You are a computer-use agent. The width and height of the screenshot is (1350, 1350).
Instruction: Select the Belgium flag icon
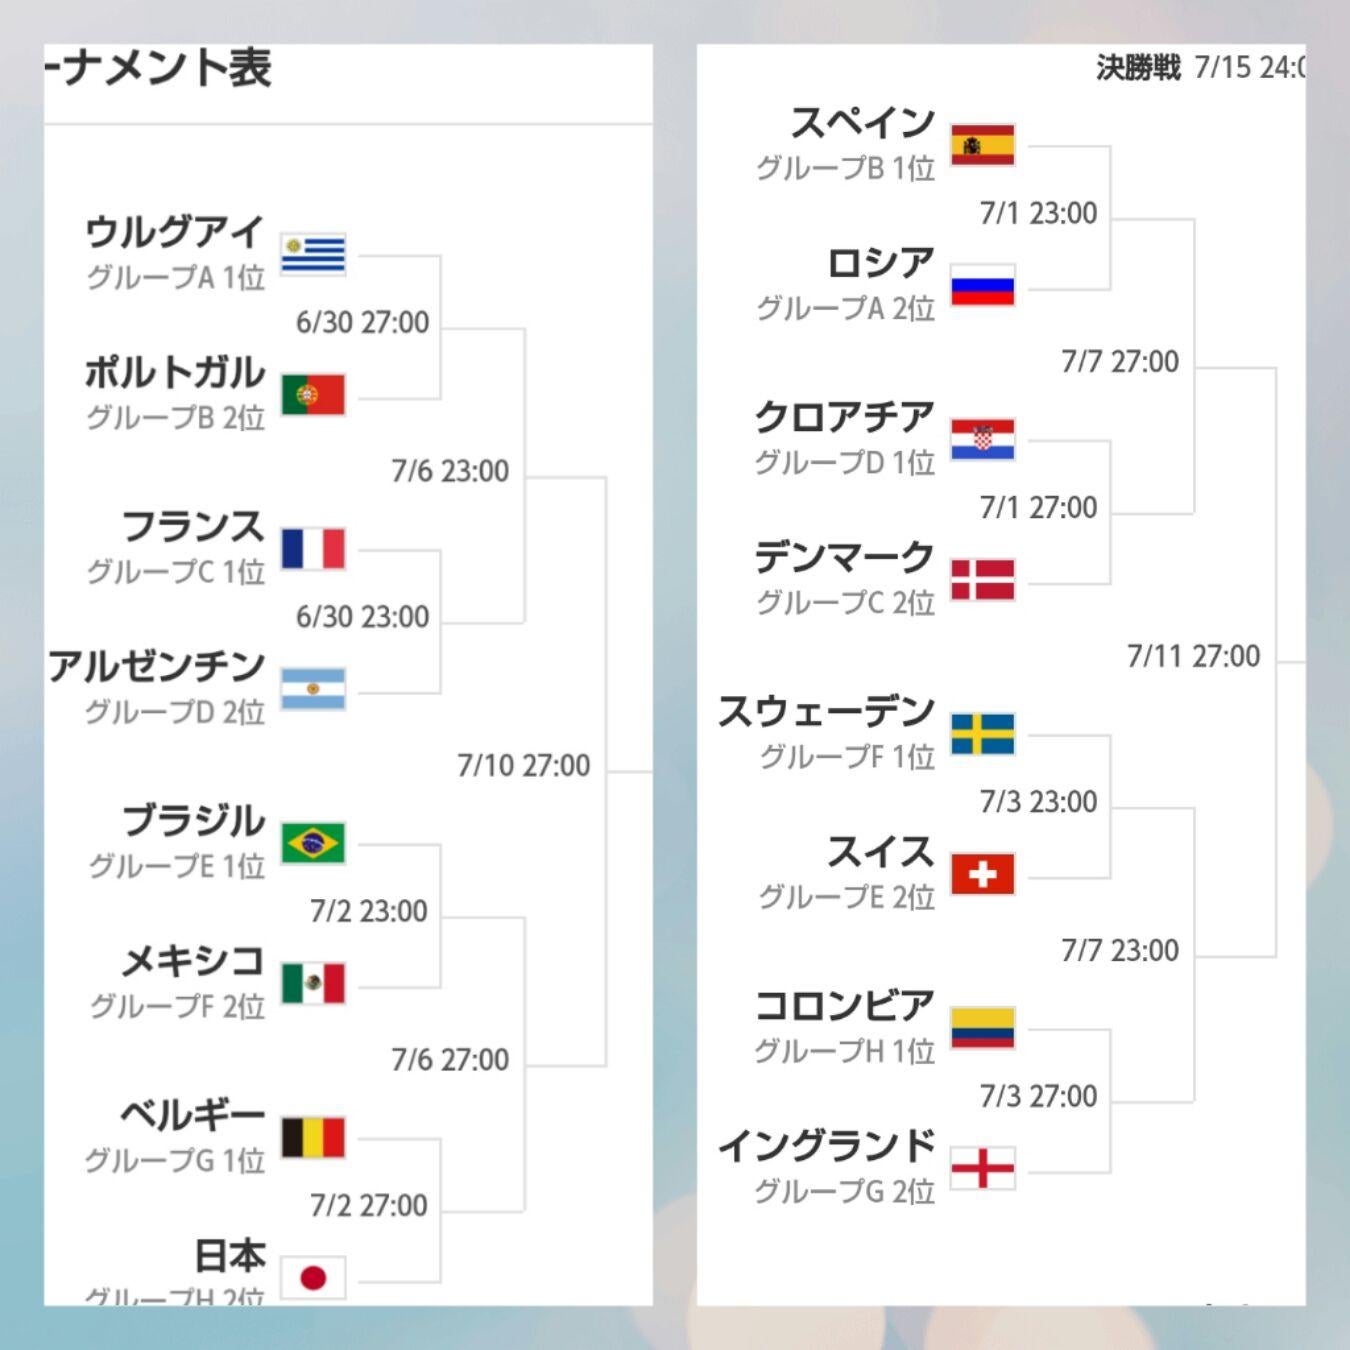313,1138
